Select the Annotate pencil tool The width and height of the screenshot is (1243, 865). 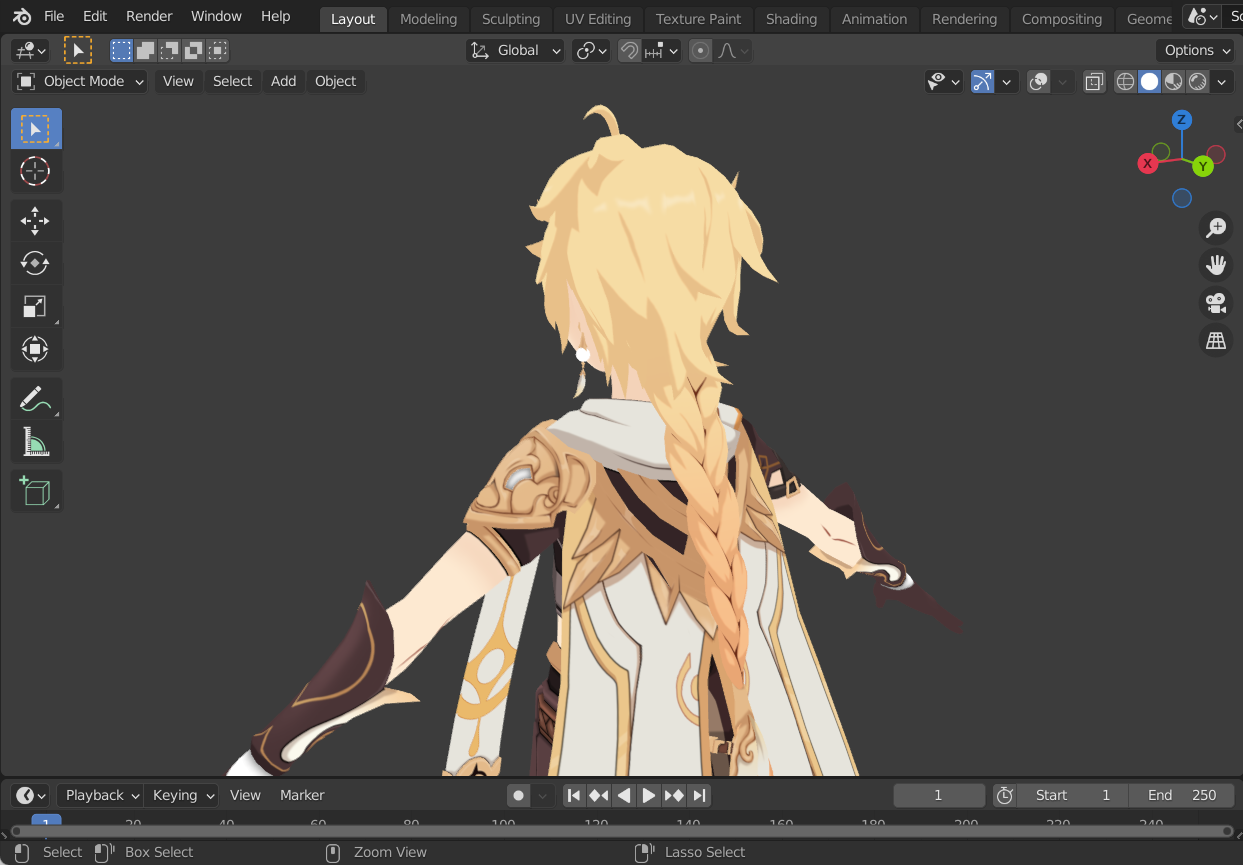point(36,399)
